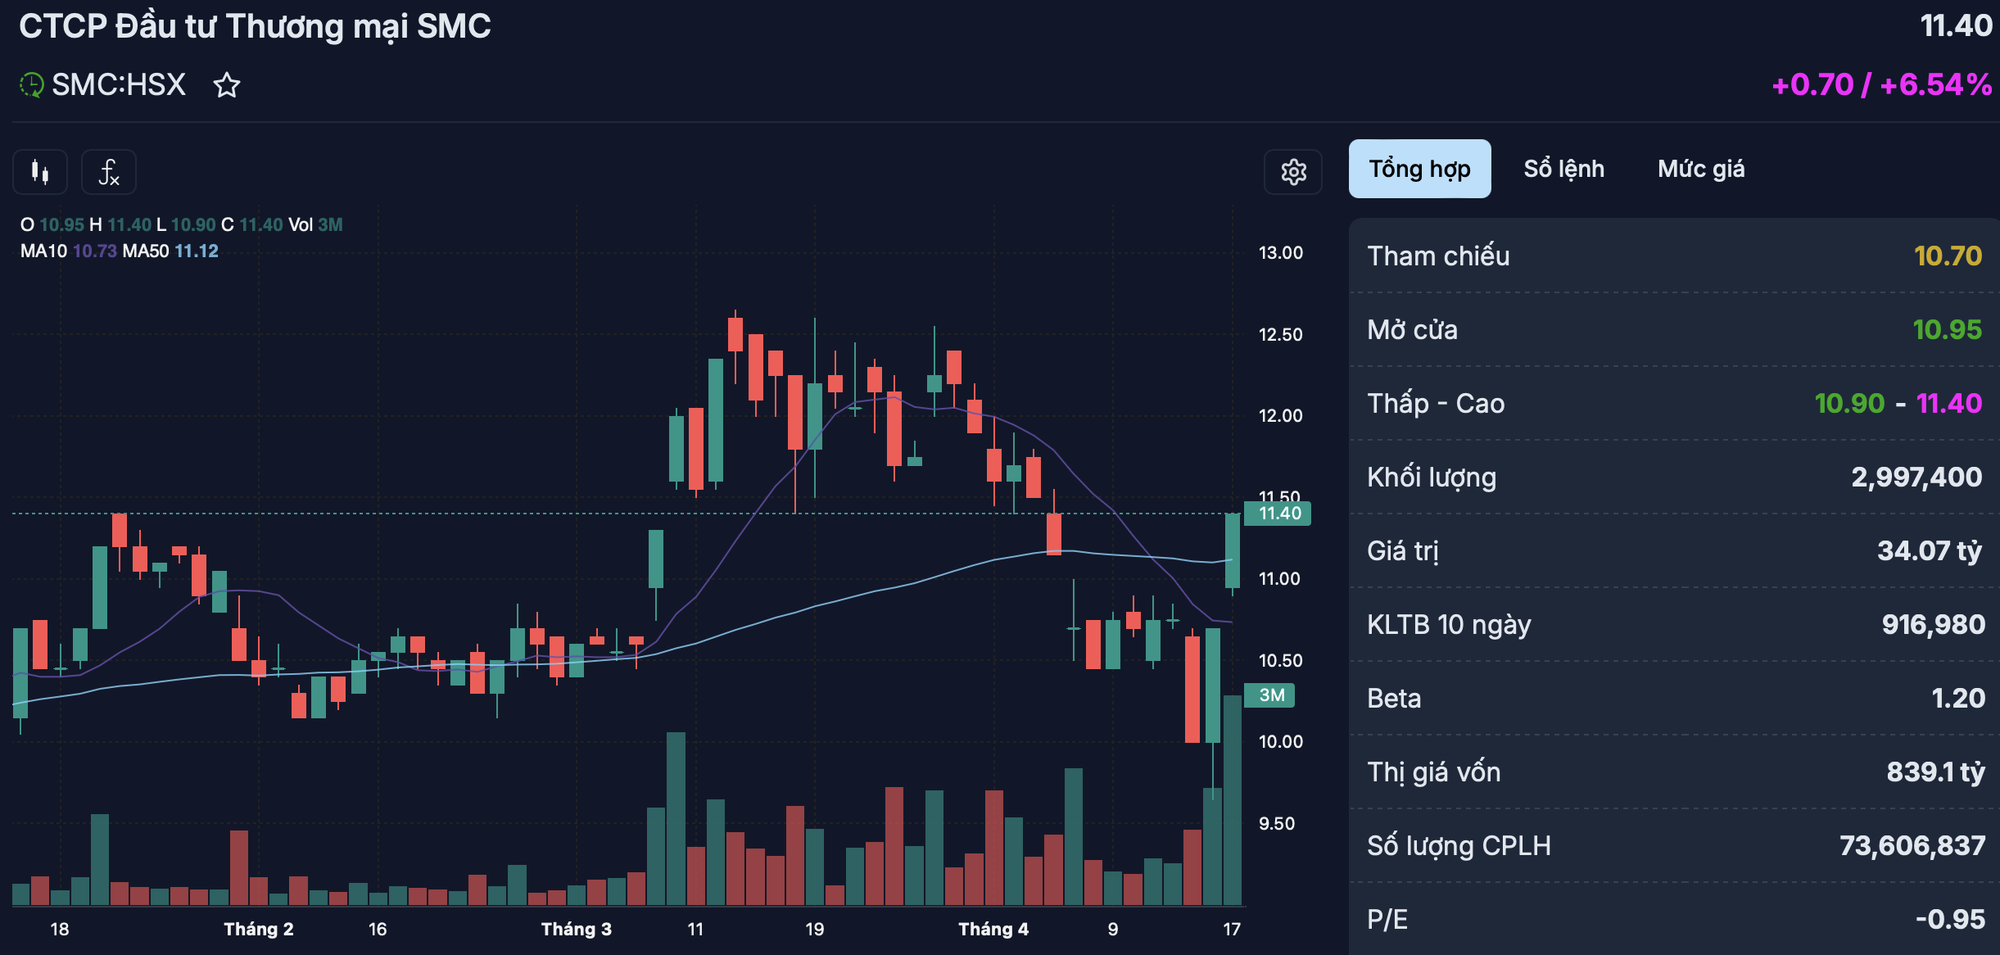Add SMC to favorites with star

[227, 86]
